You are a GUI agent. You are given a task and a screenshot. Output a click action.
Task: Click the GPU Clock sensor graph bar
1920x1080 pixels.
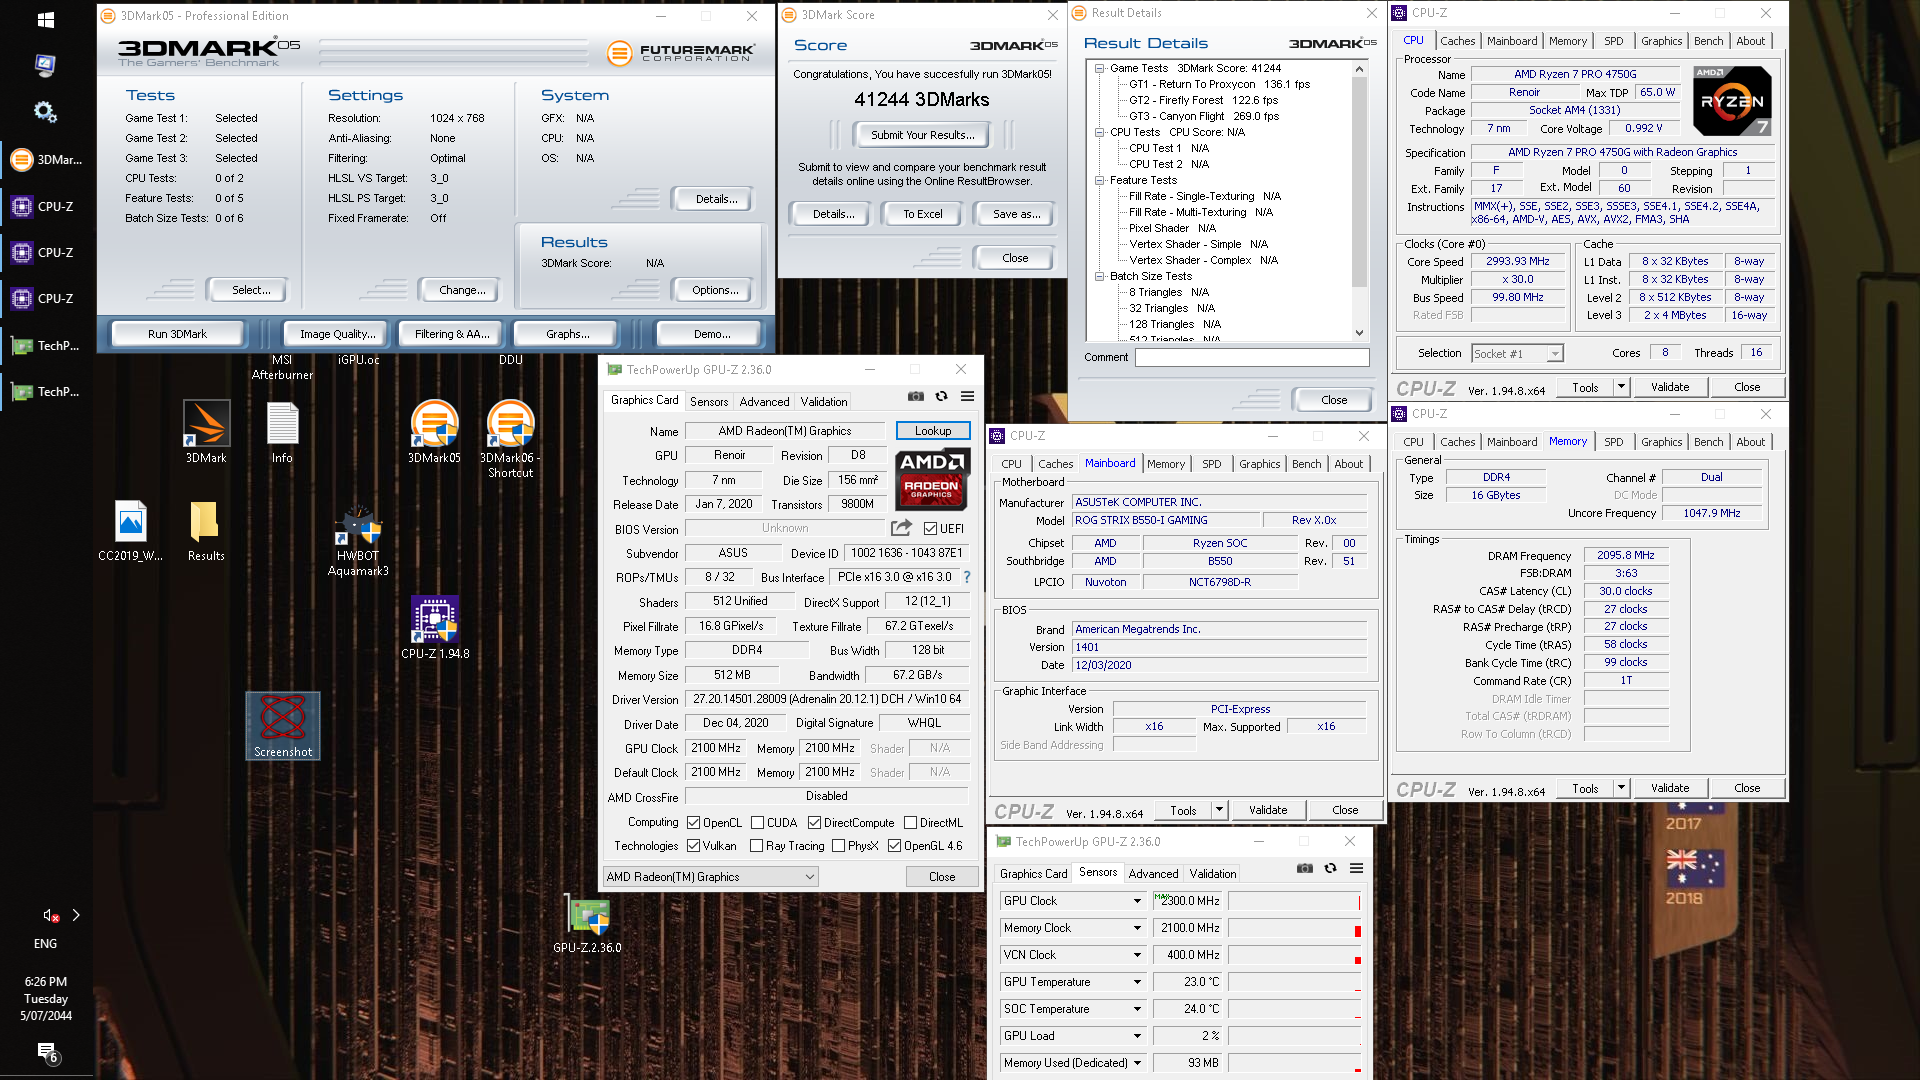(1294, 901)
